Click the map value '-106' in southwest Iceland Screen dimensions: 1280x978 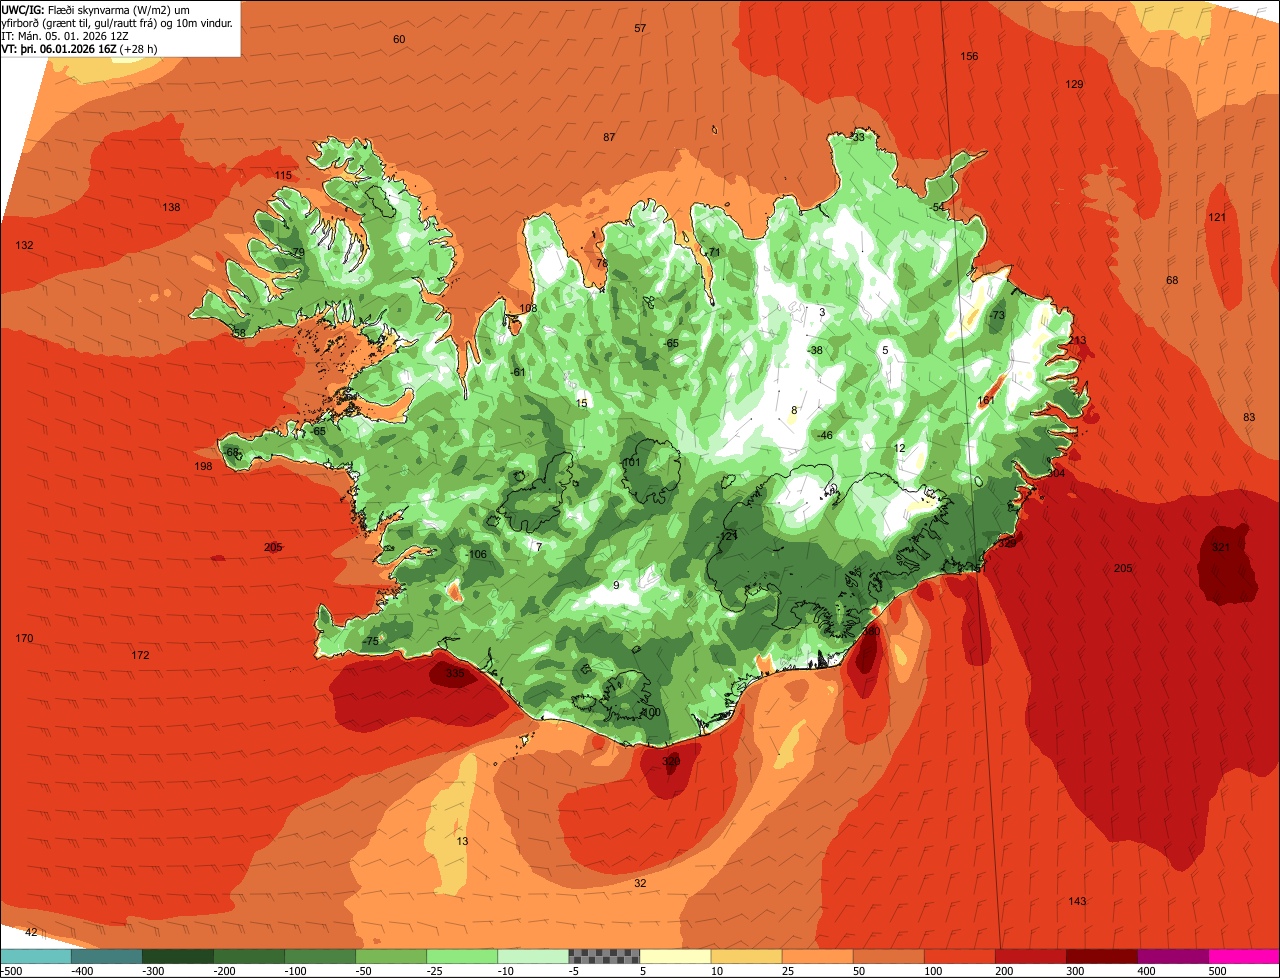(477, 555)
